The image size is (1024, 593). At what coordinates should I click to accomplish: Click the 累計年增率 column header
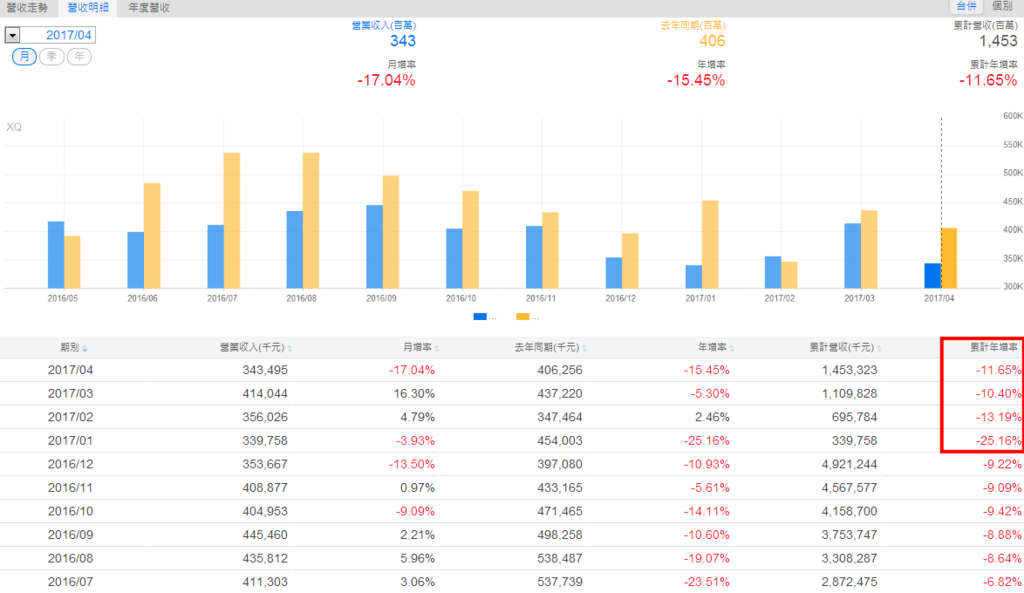click(993, 347)
